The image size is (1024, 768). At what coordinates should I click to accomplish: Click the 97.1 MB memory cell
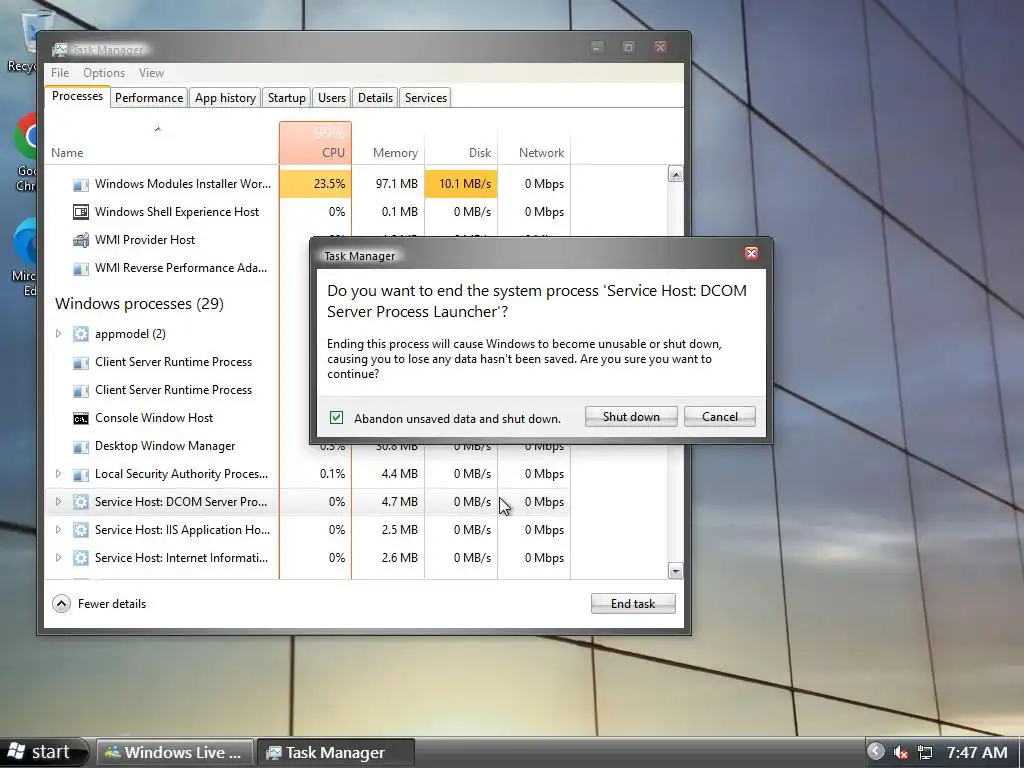click(389, 184)
